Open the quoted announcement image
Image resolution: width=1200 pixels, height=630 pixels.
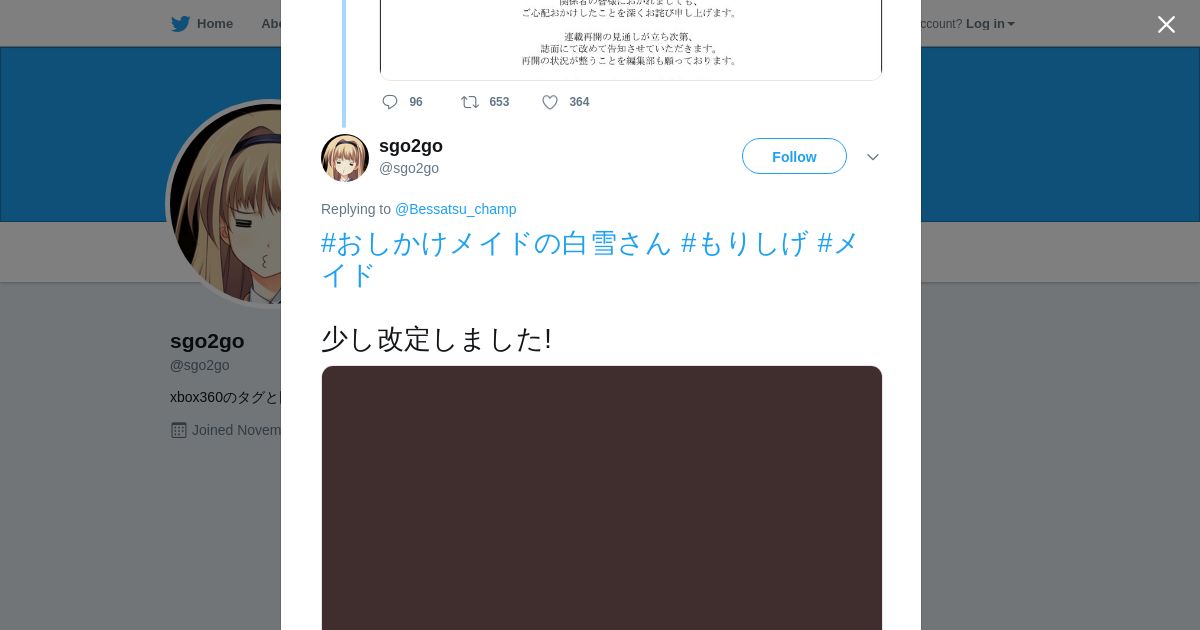point(631,40)
